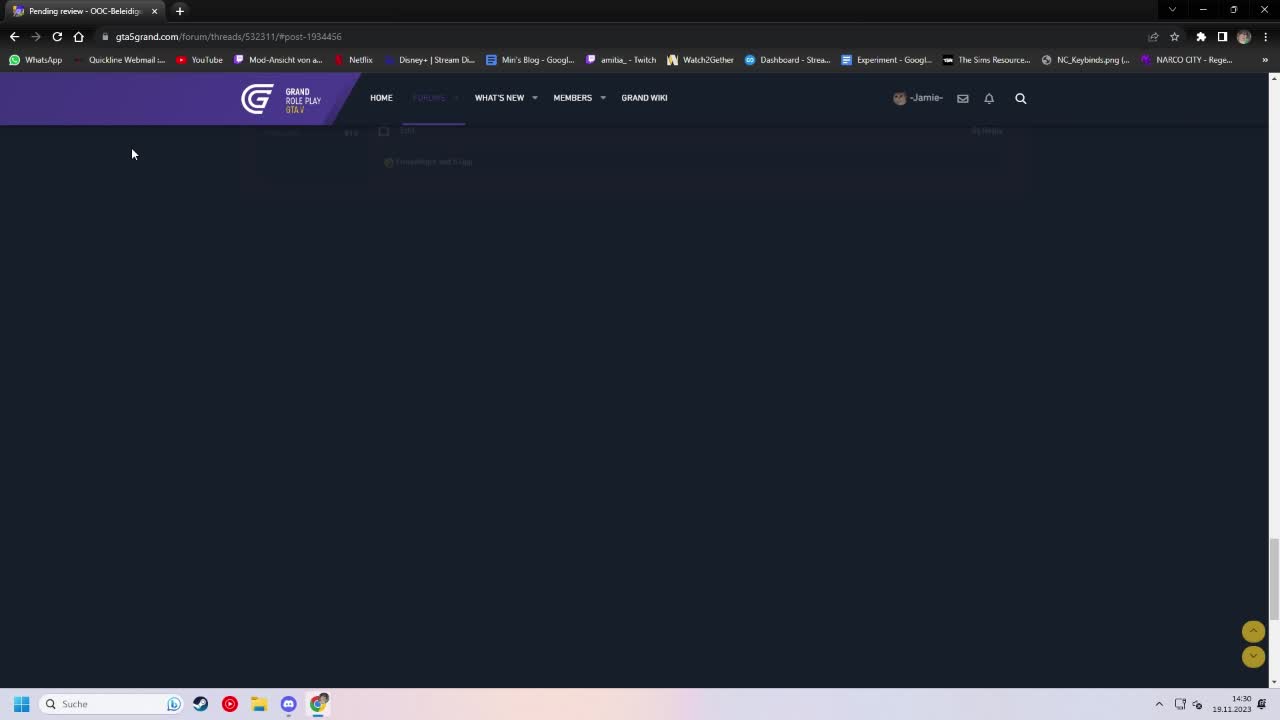Image resolution: width=1280 pixels, height=720 pixels.
Task: Click the browser back arrow
Action: tap(14, 37)
